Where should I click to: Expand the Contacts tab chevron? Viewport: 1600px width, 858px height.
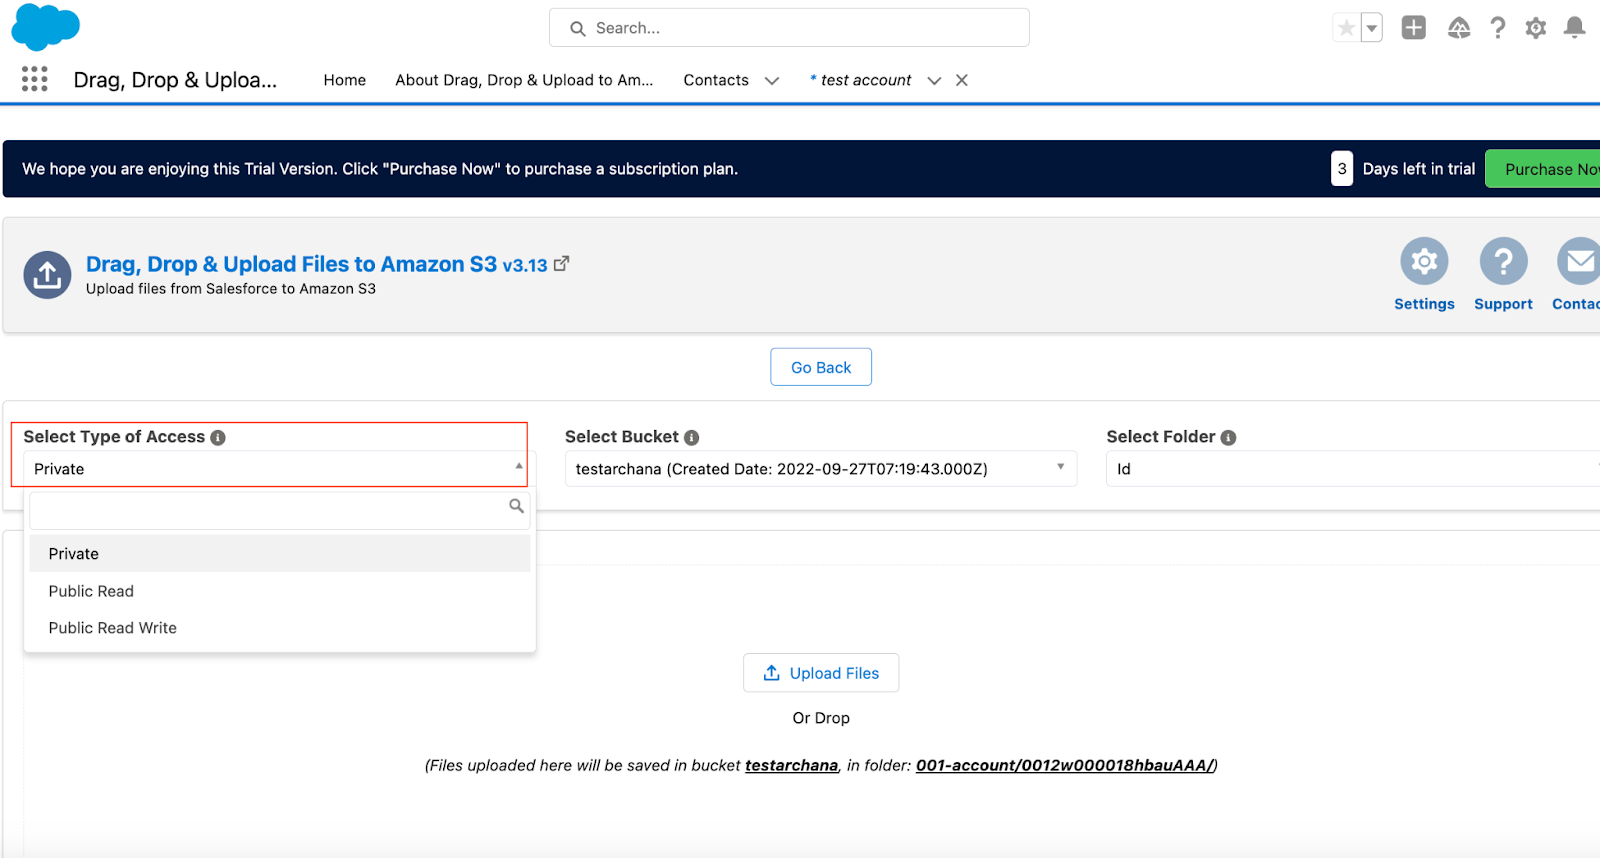coord(772,81)
